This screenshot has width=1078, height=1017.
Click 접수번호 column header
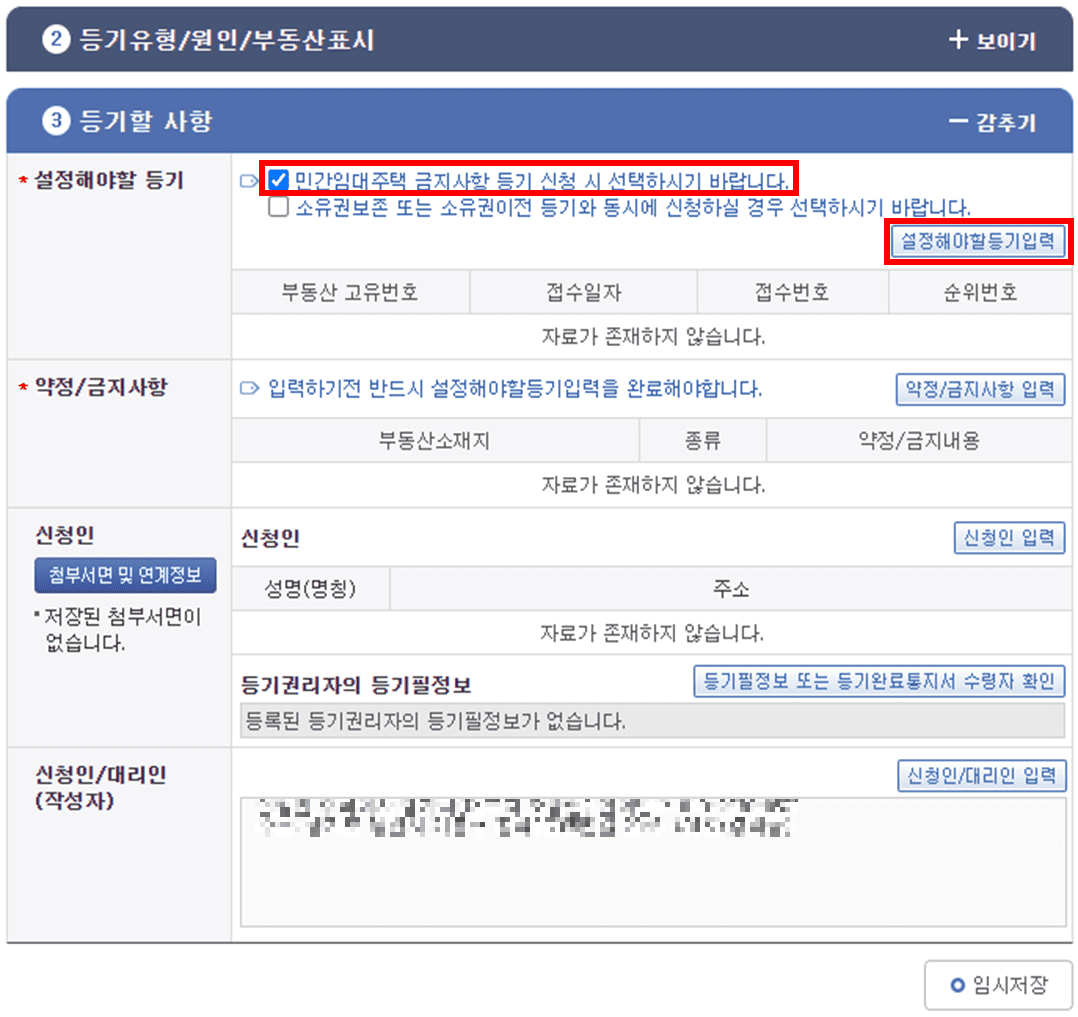[x=793, y=292]
